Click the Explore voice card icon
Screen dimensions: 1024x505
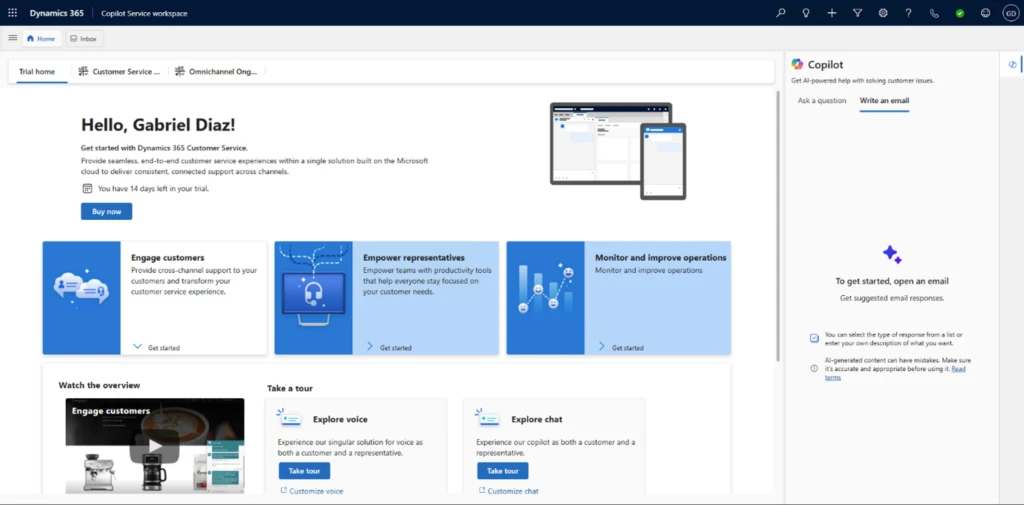pos(289,417)
